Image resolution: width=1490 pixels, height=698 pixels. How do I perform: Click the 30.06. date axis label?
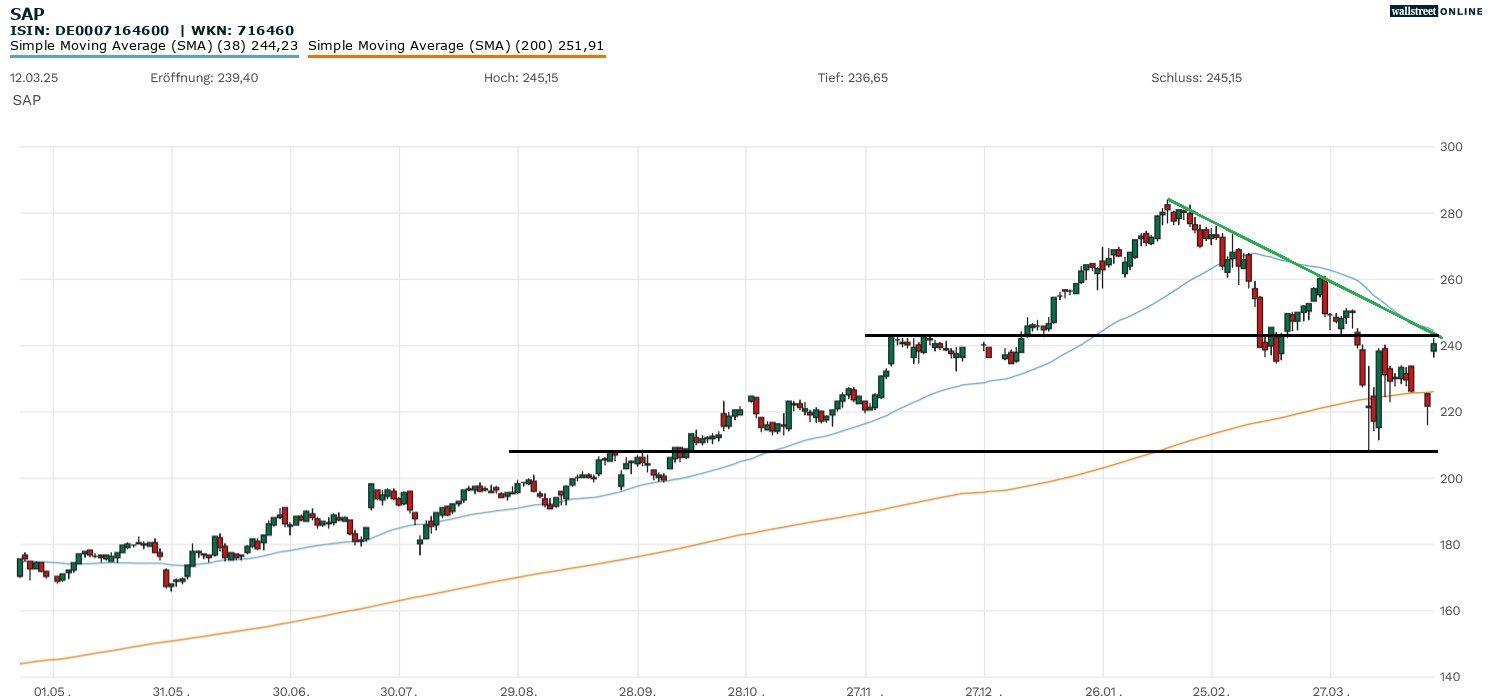coord(290,691)
